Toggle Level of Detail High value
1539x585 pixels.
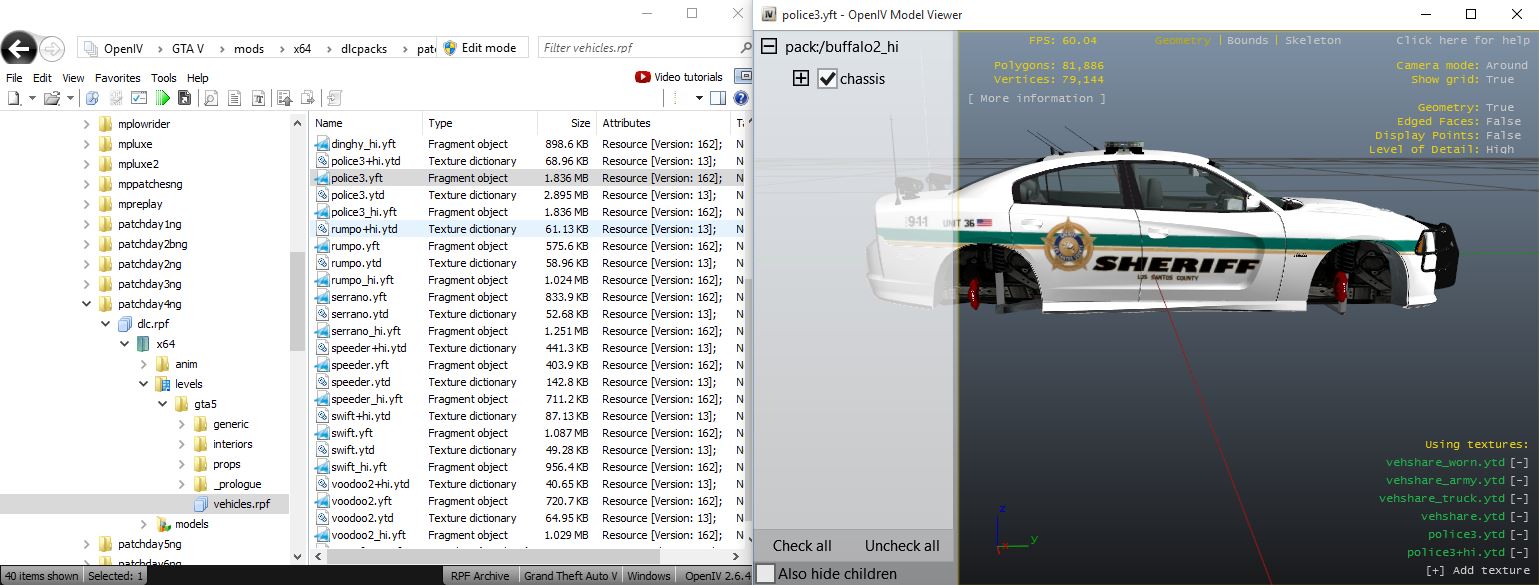[1499, 149]
